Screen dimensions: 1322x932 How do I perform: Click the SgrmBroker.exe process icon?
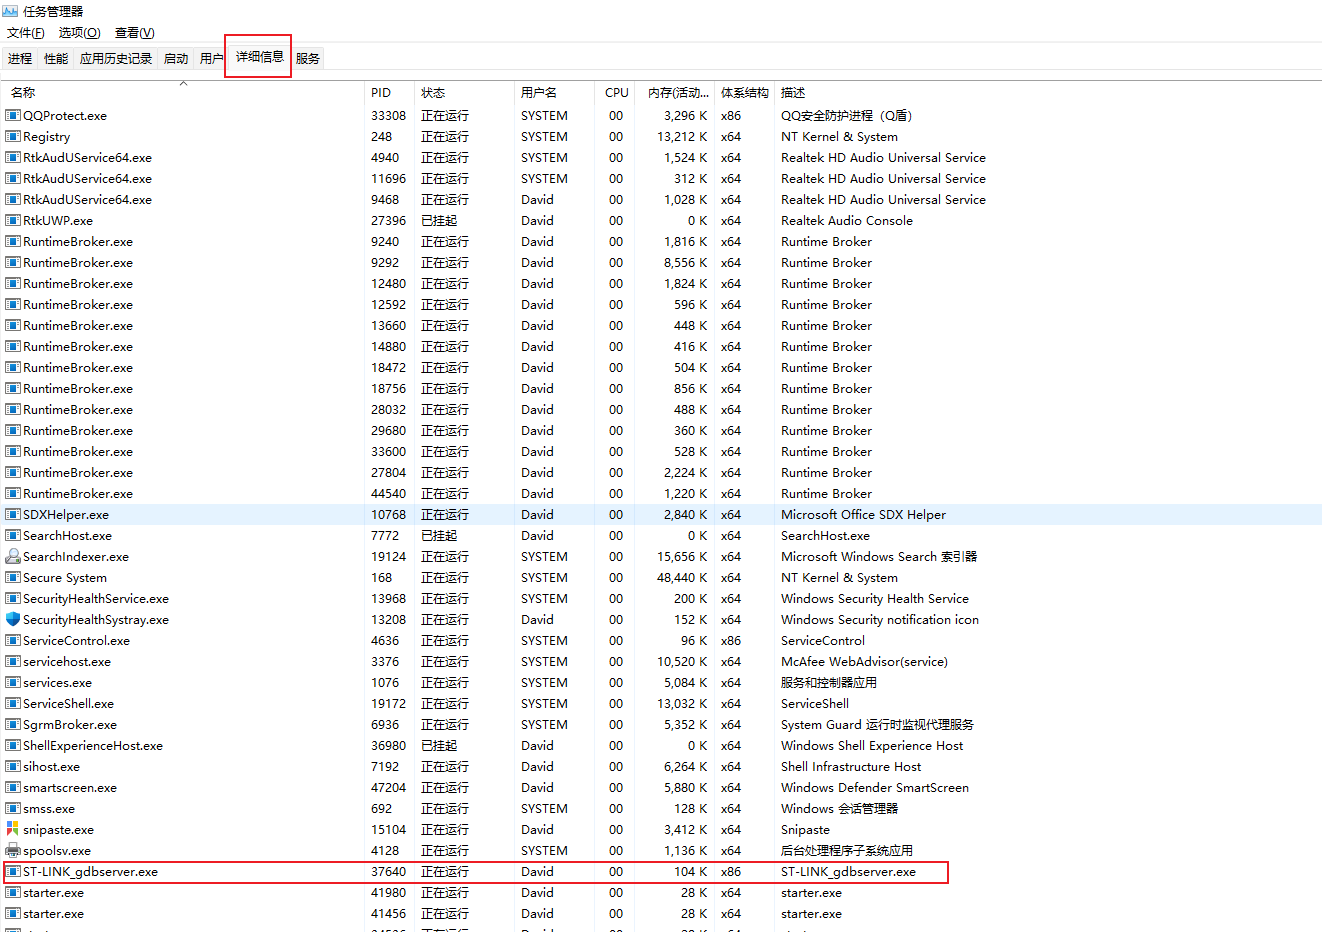pos(13,724)
